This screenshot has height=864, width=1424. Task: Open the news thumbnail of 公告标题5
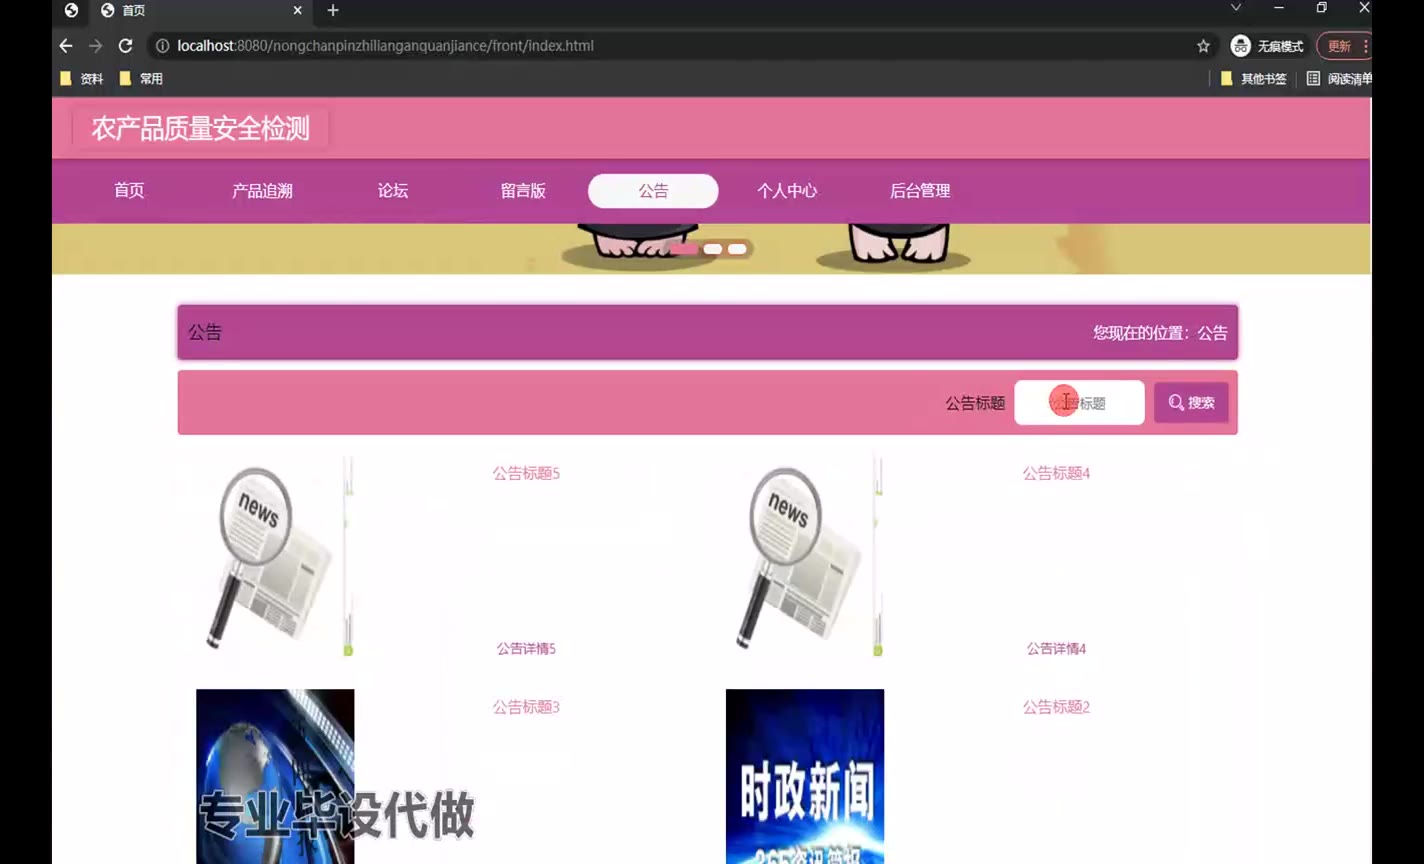[x=275, y=556]
